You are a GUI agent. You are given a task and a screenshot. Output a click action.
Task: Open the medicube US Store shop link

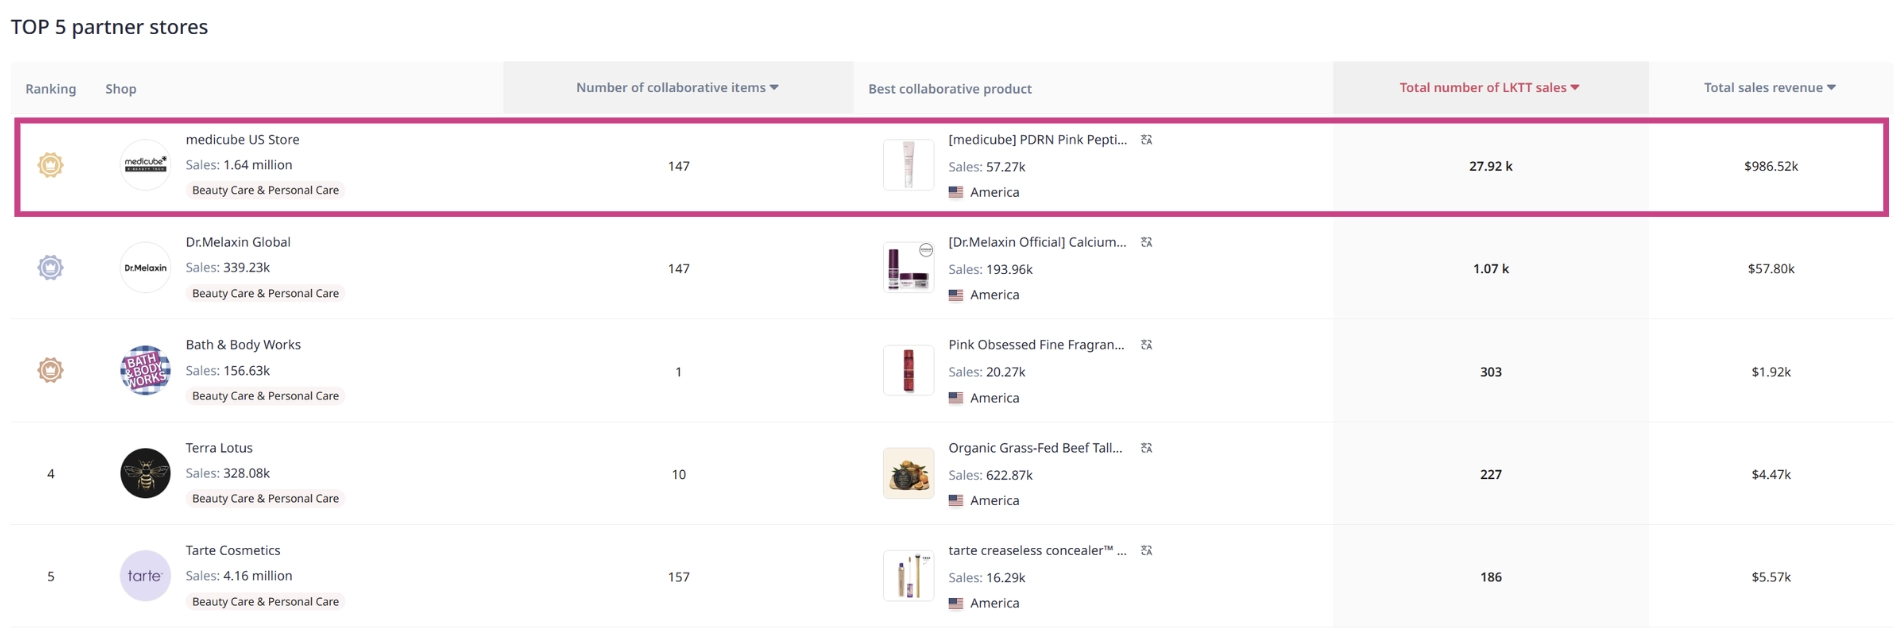point(242,140)
